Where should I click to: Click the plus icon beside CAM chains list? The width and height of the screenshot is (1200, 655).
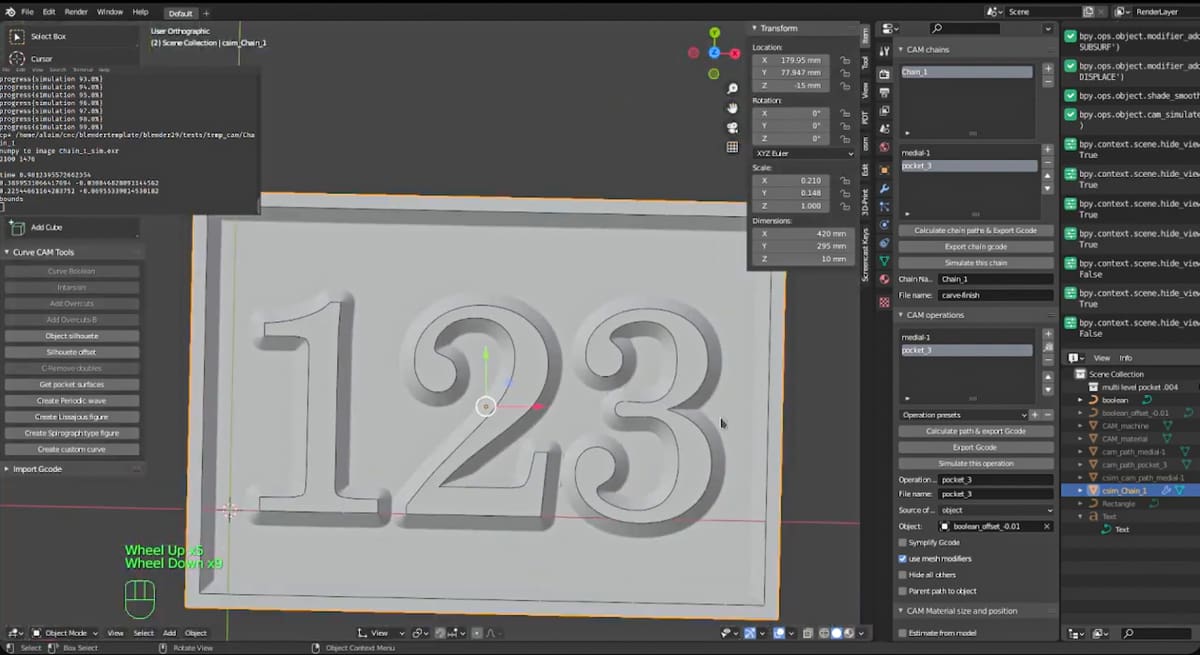(x=1047, y=69)
